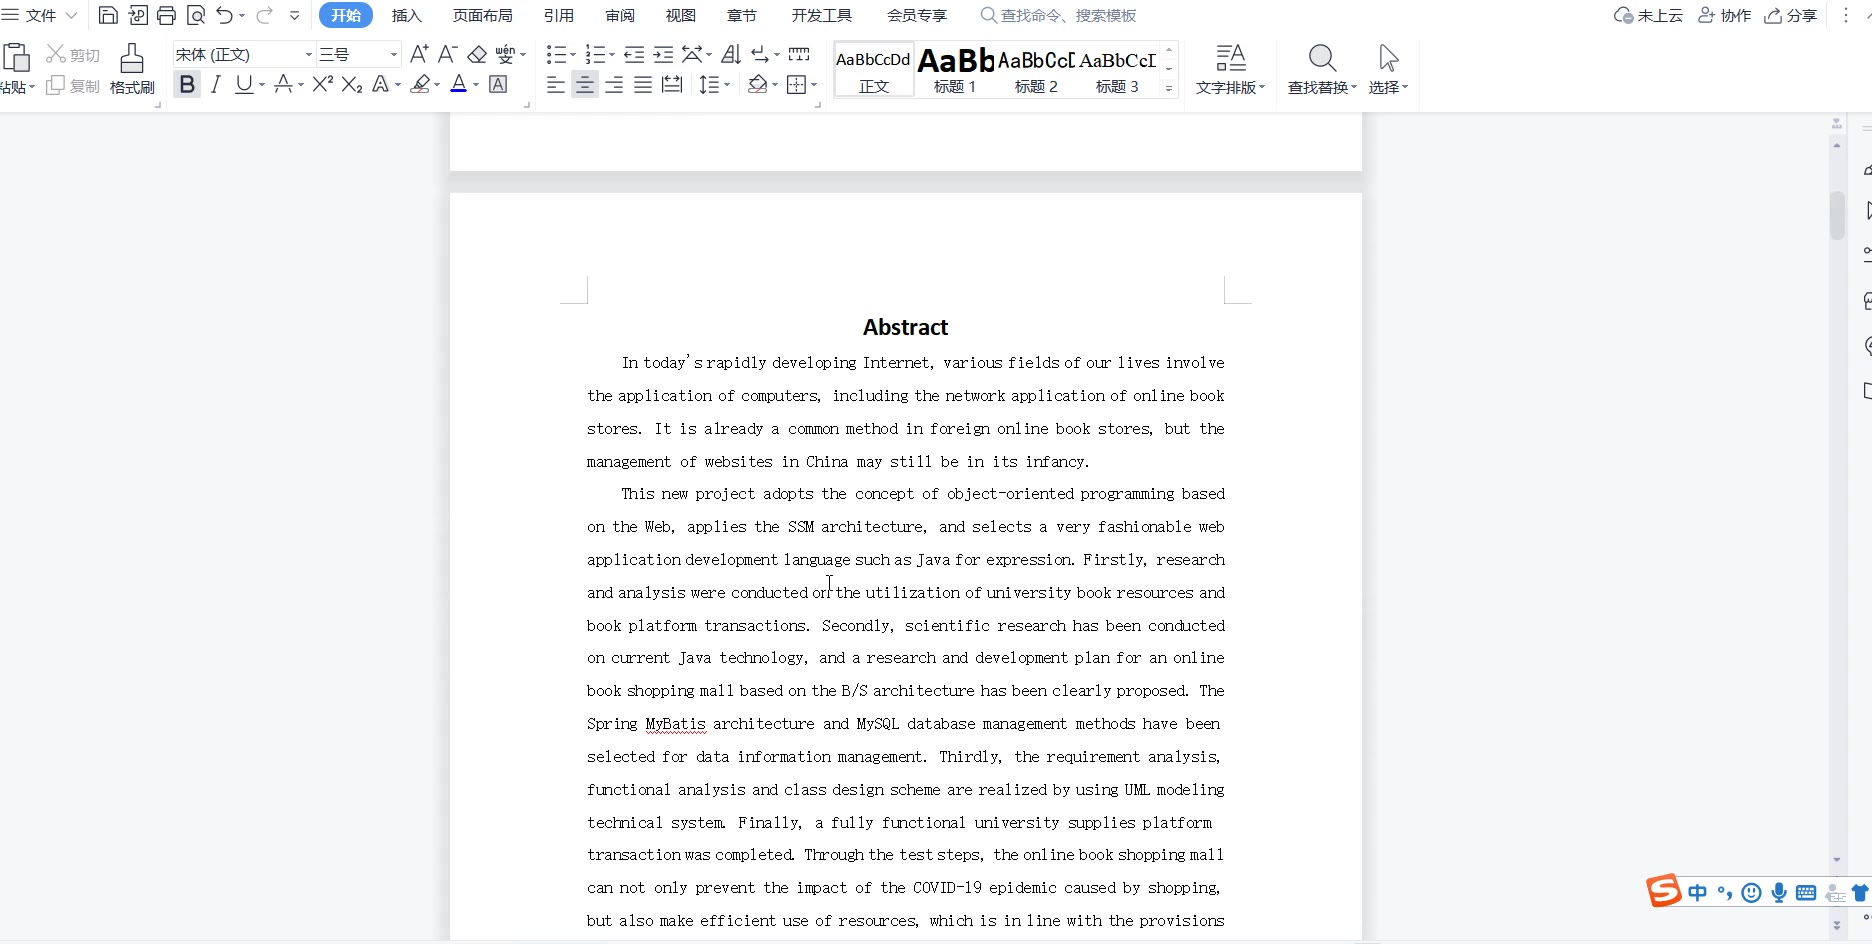Apply the text highlight color
This screenshot has height=944, width=1872.
click(x=421, y=85)
